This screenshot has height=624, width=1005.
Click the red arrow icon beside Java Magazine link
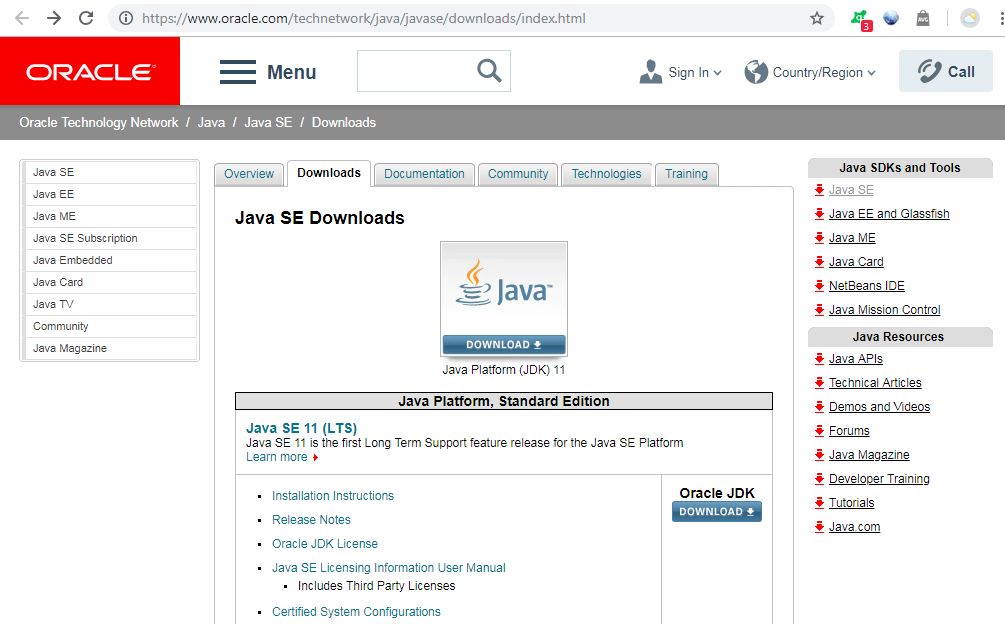point(819,455)
